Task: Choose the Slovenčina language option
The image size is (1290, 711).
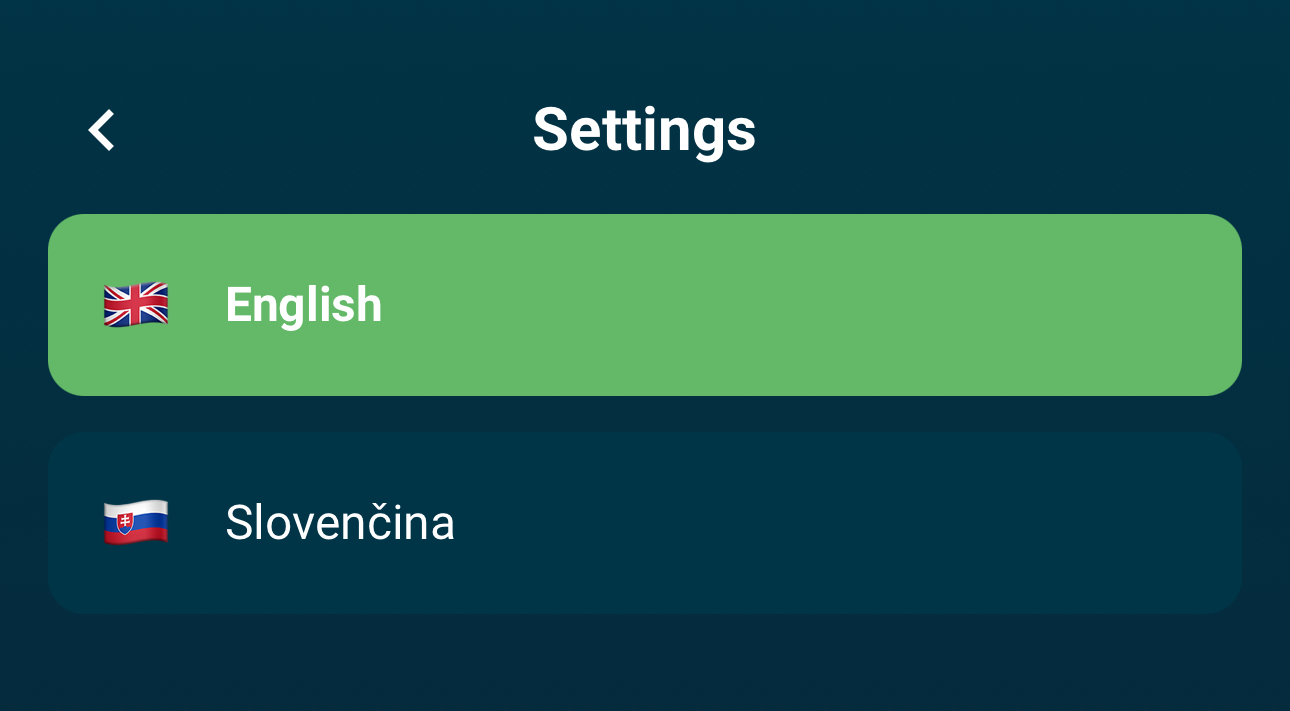Action: [644, 522]
